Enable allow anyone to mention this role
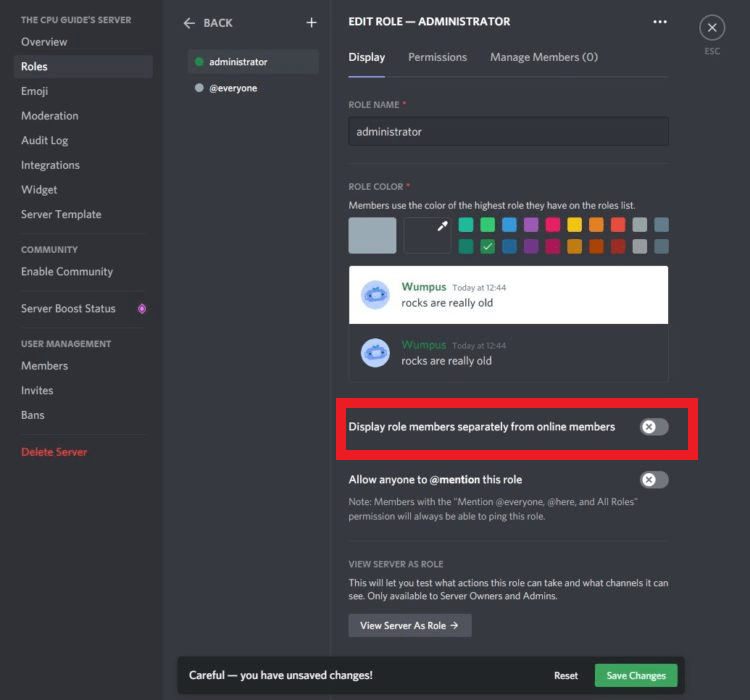The image size is (750, 700). point(654,480)
